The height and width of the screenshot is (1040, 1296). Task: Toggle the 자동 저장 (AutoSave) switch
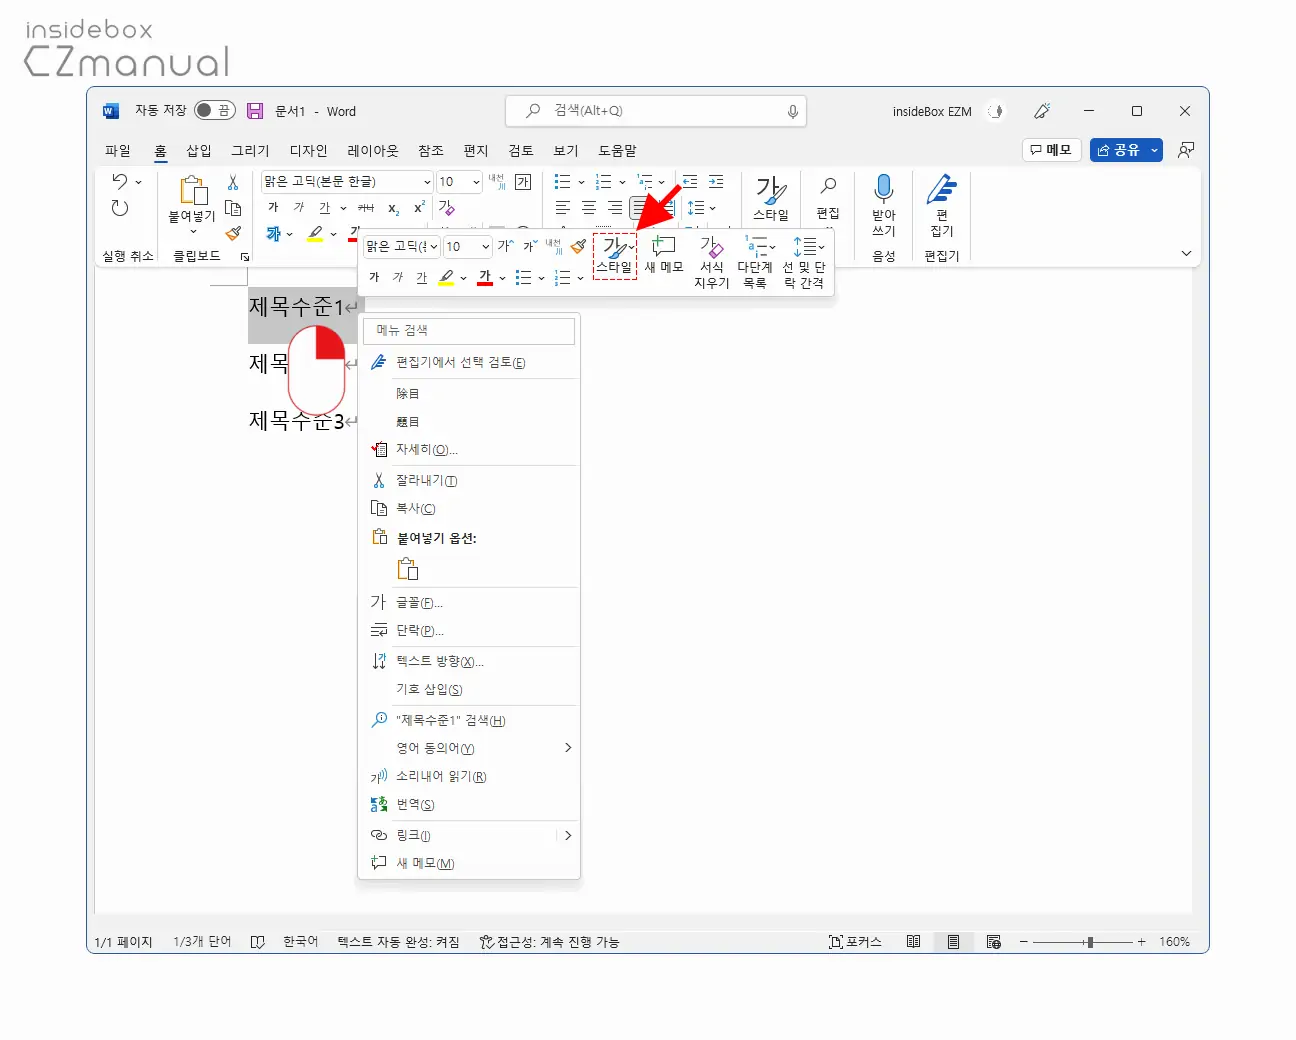click(215, 110)
